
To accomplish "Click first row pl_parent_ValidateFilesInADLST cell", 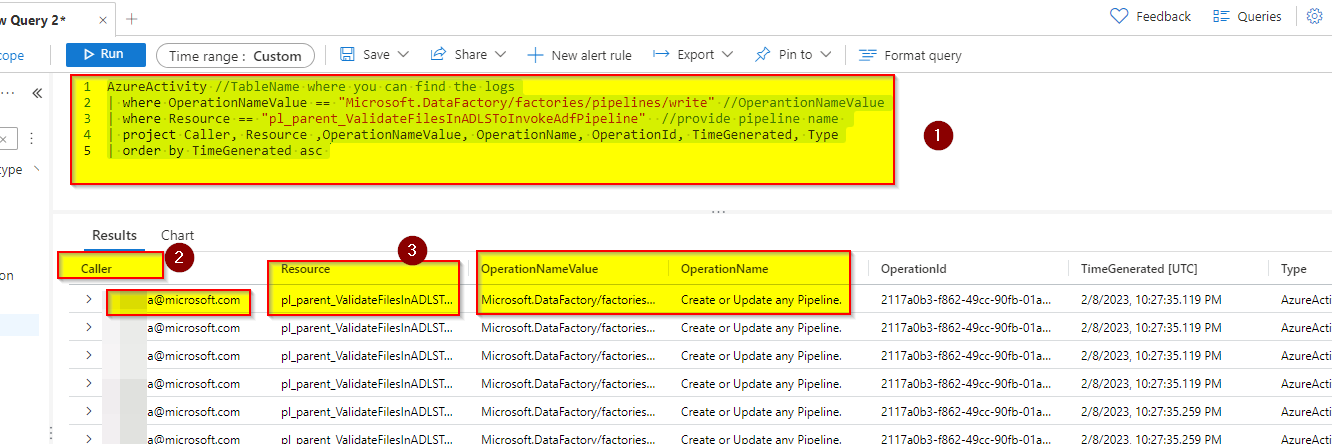I will pos(367,299).
